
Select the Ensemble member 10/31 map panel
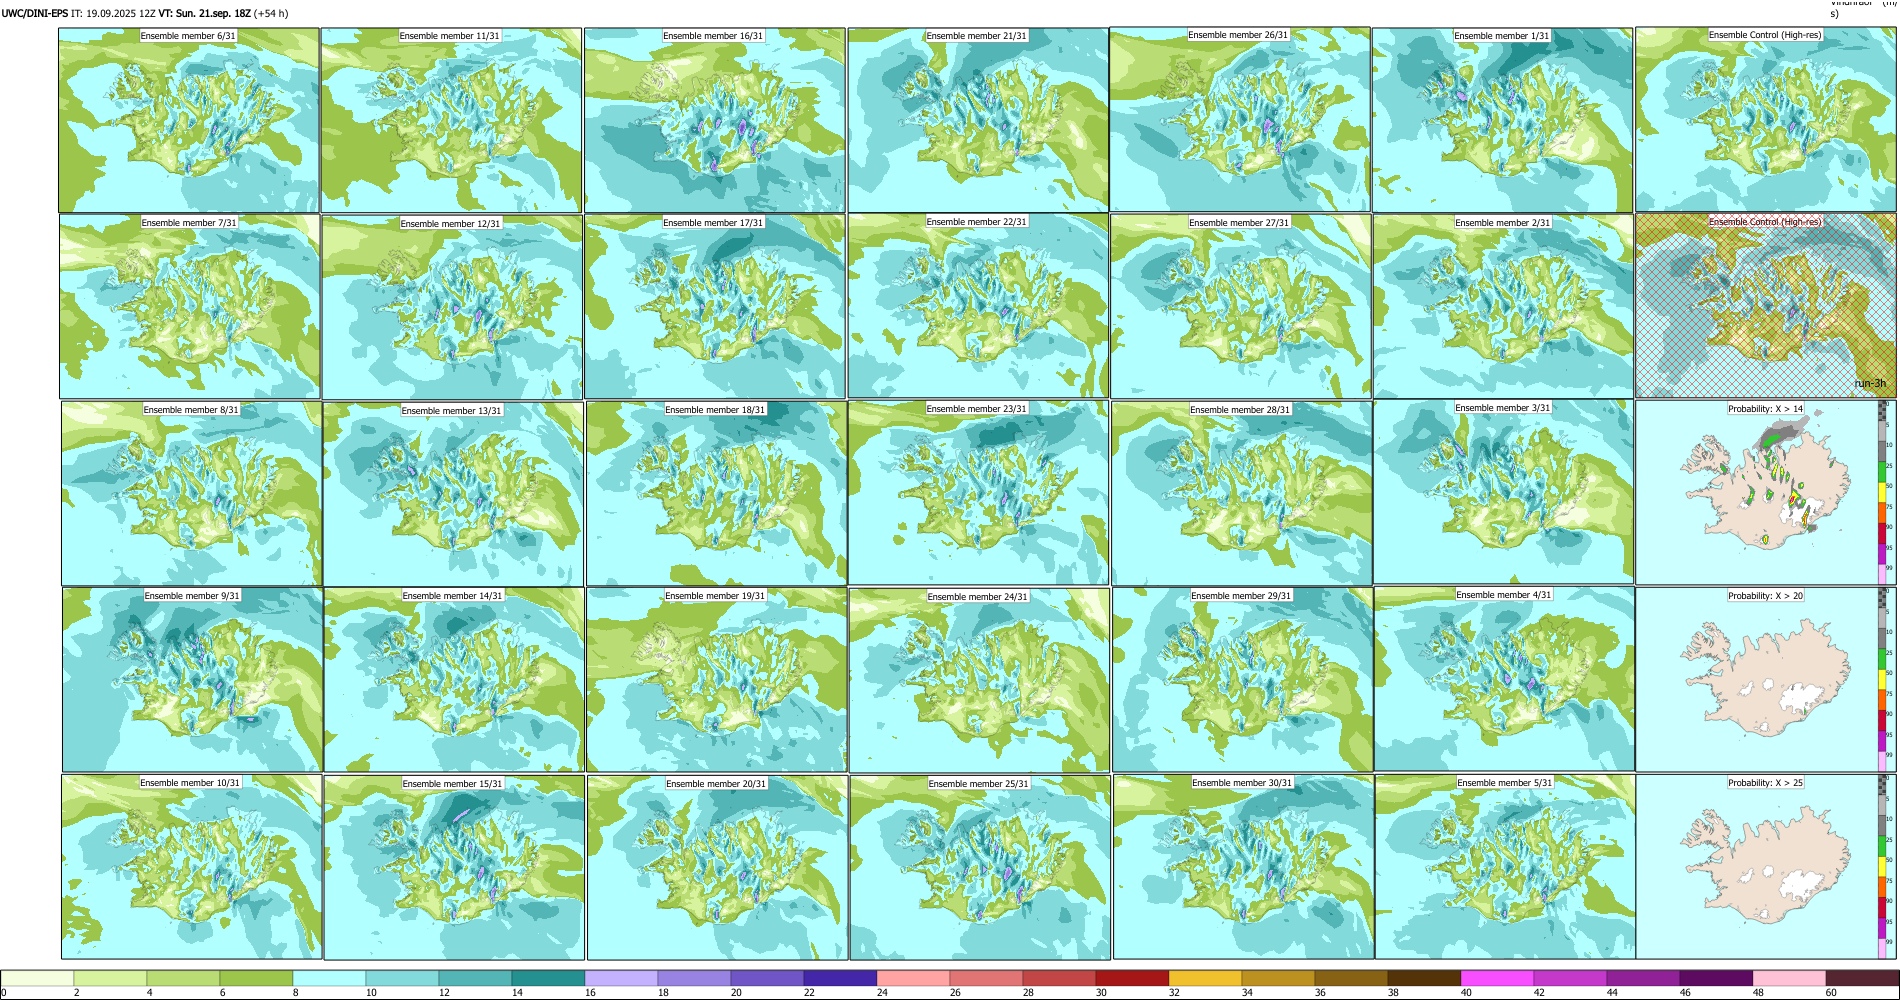tap(191, 867)
